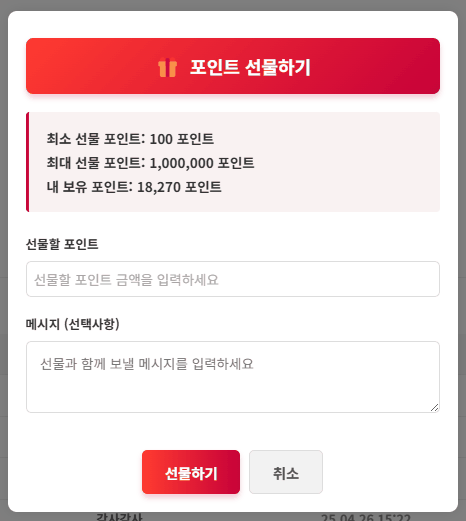Screen dimensions: 466x521
Task: Click the 메시지 (선택사항) field label
Action: [73, 324]
